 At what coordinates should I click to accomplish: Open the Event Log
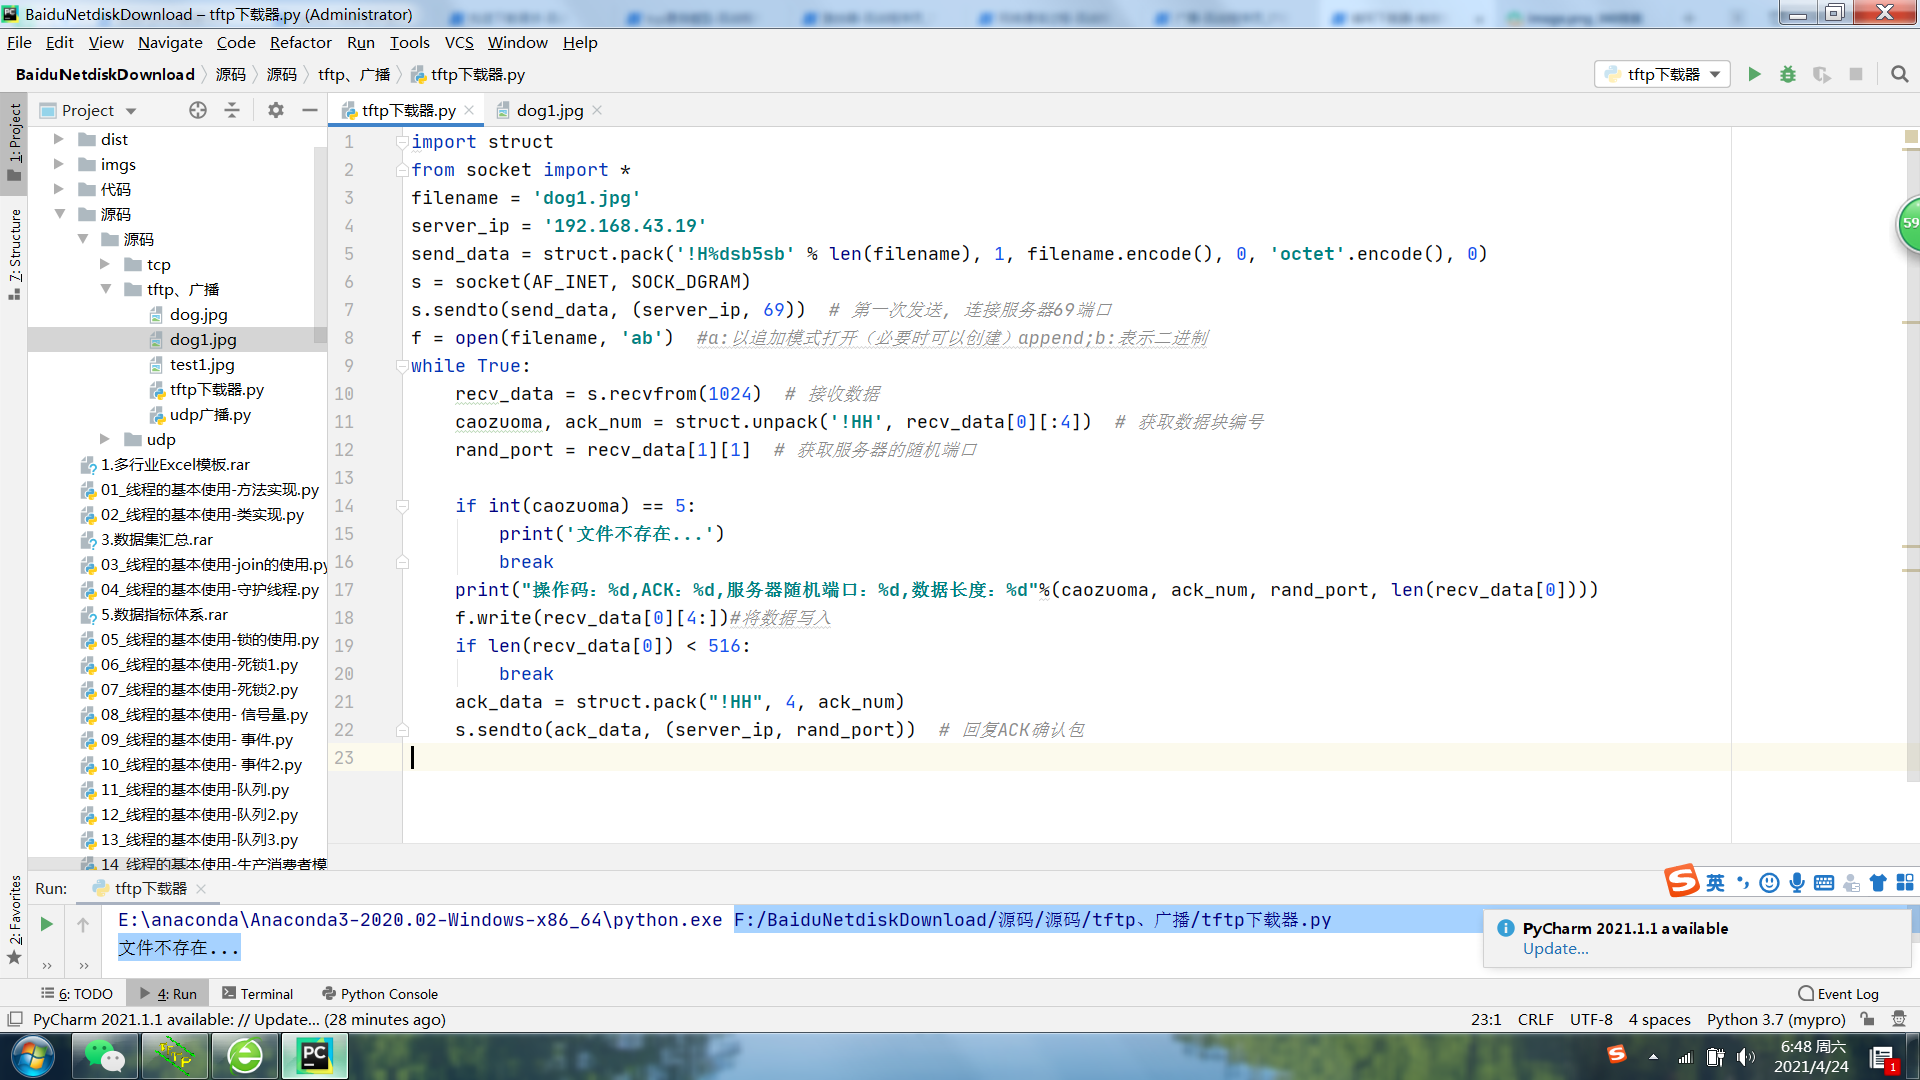click(x=1838, y=994)
